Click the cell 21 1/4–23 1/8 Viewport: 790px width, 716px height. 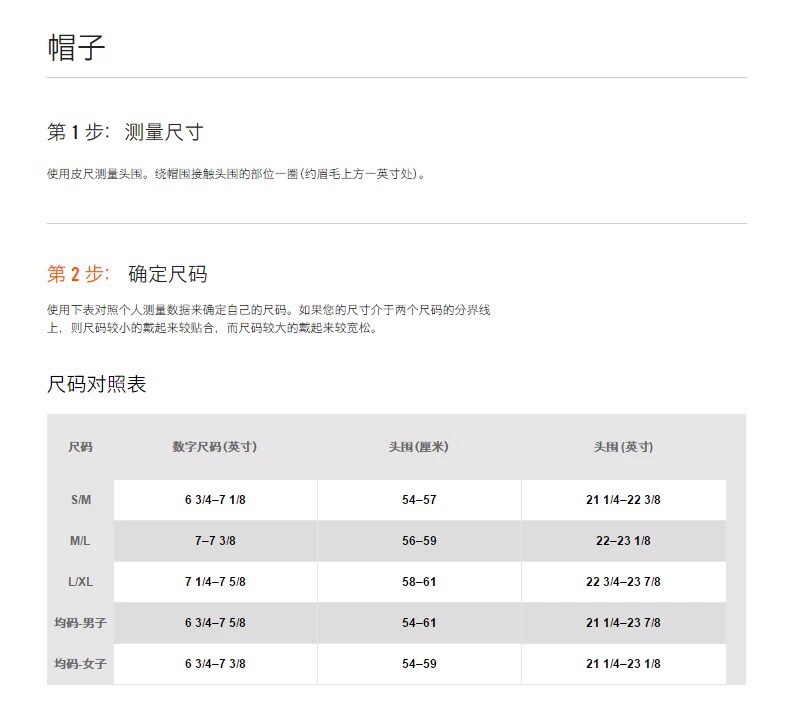[623, 664]
